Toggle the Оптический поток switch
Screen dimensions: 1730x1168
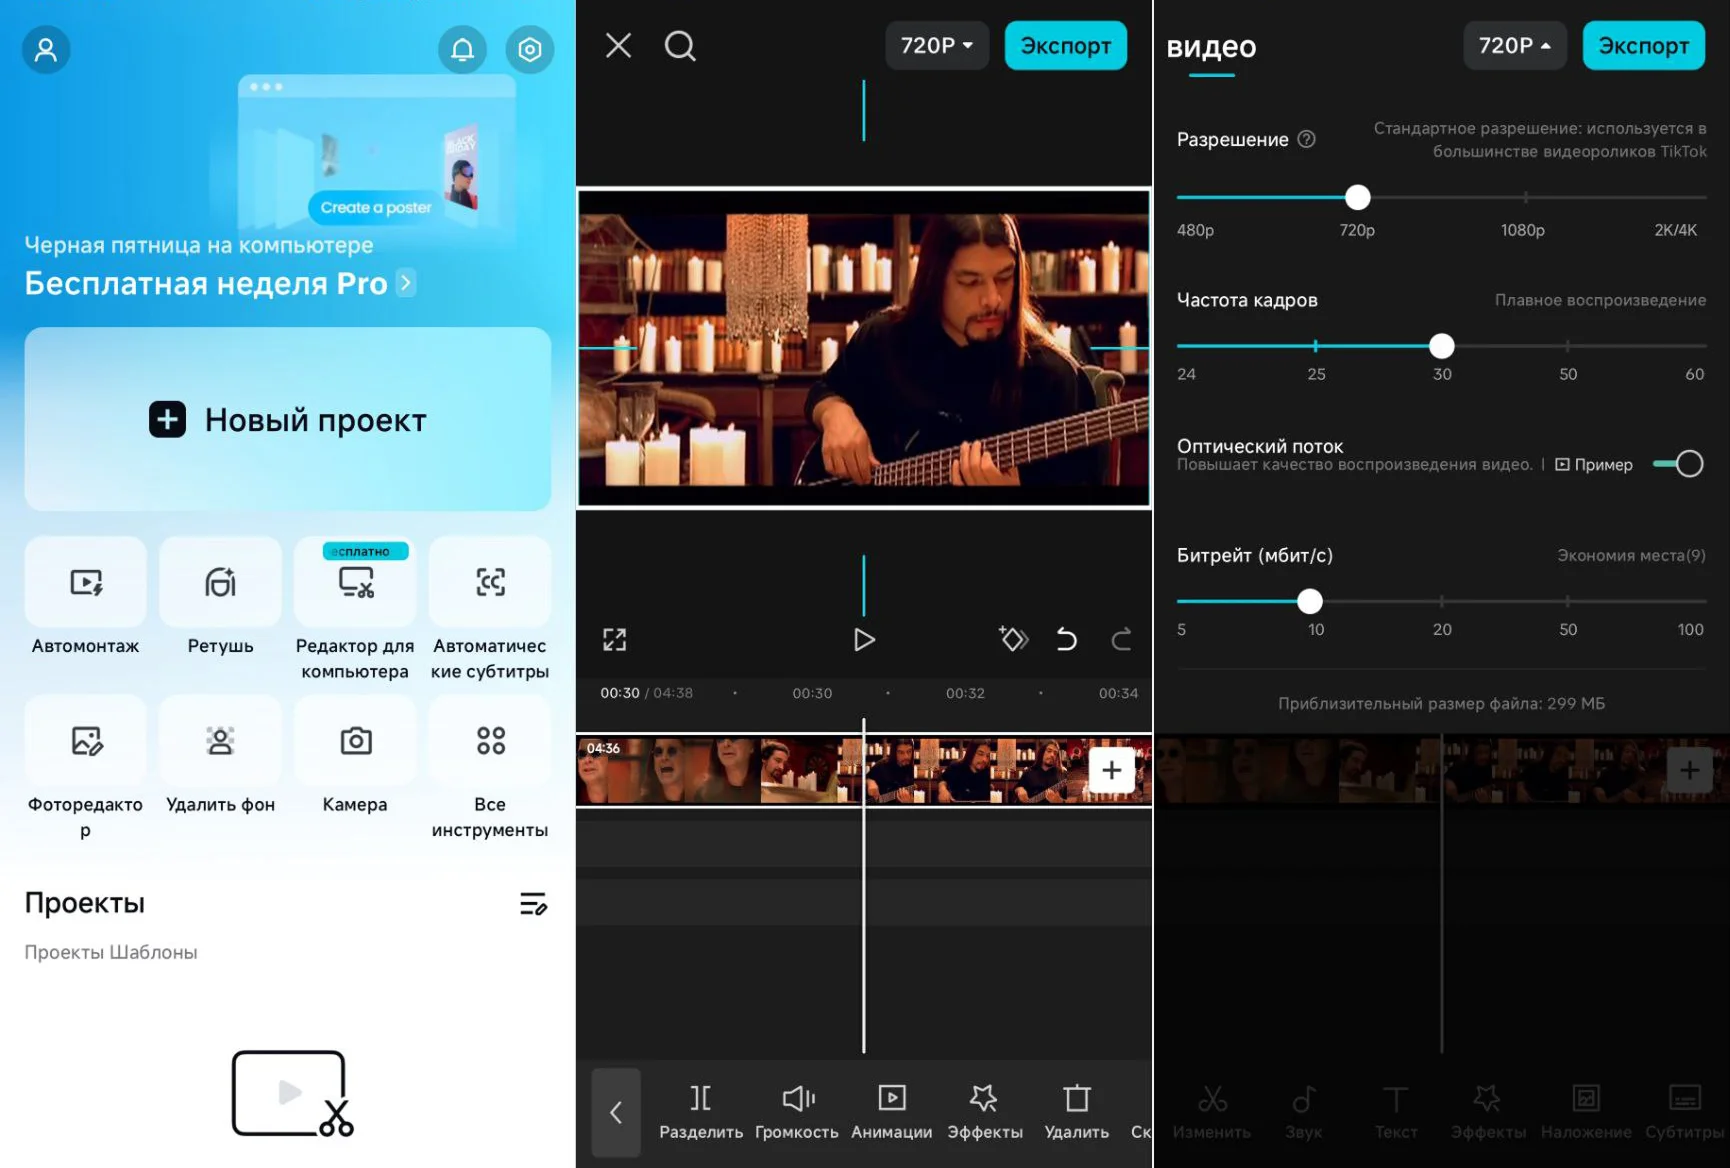pos(1678,464)
